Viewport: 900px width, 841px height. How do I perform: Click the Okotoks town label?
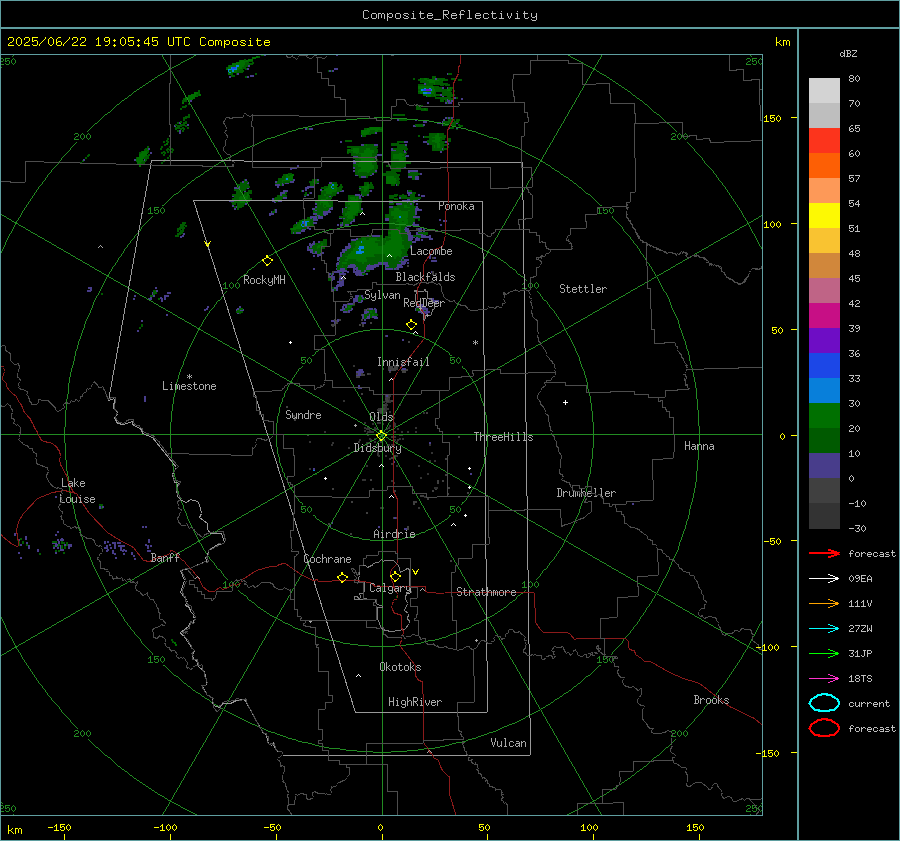(x=400, y=667)
